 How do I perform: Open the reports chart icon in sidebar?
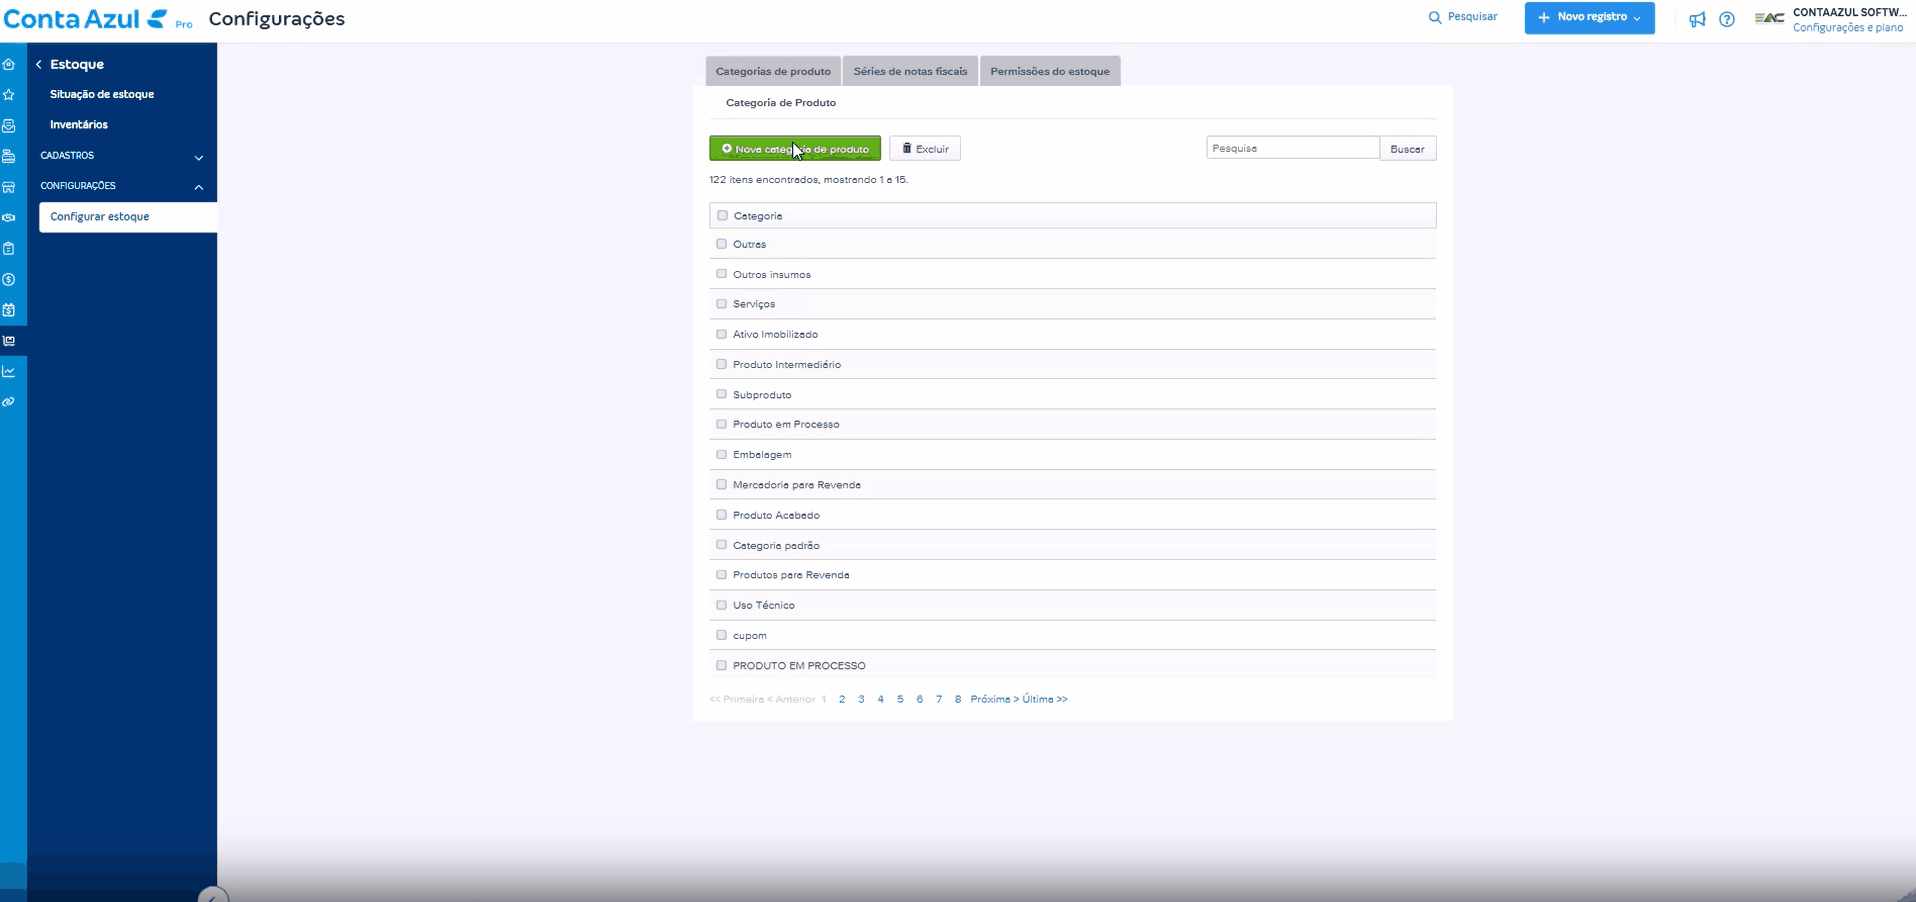(x=9, y=371)
